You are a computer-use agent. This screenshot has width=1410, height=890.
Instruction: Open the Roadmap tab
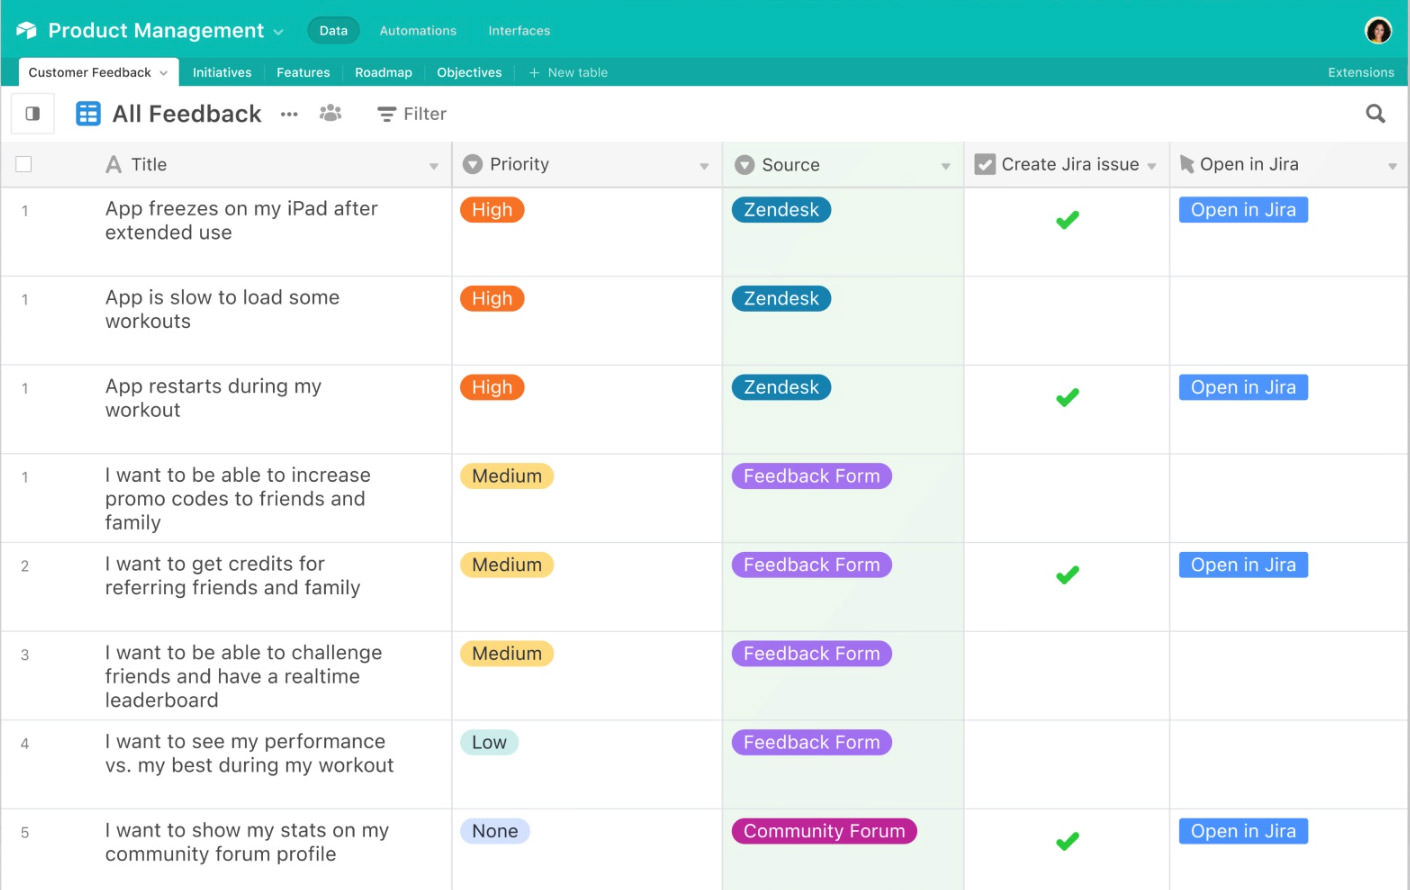[x=383, y=72]
